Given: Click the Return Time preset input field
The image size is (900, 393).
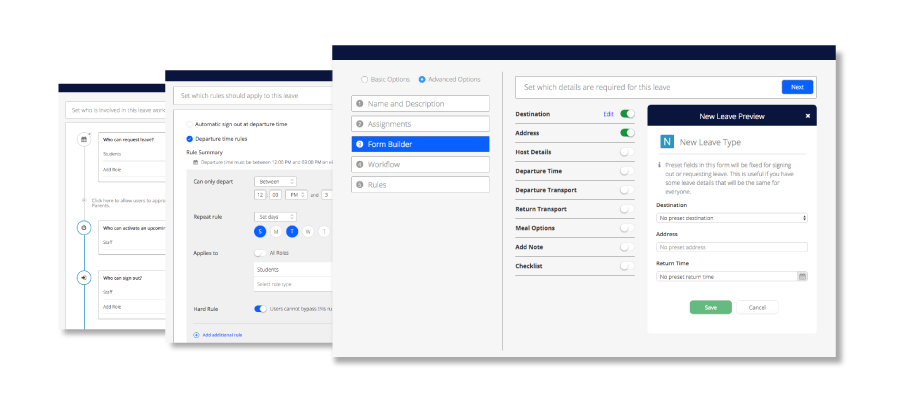Looking at the screenshot, I should tap(727, 277).
